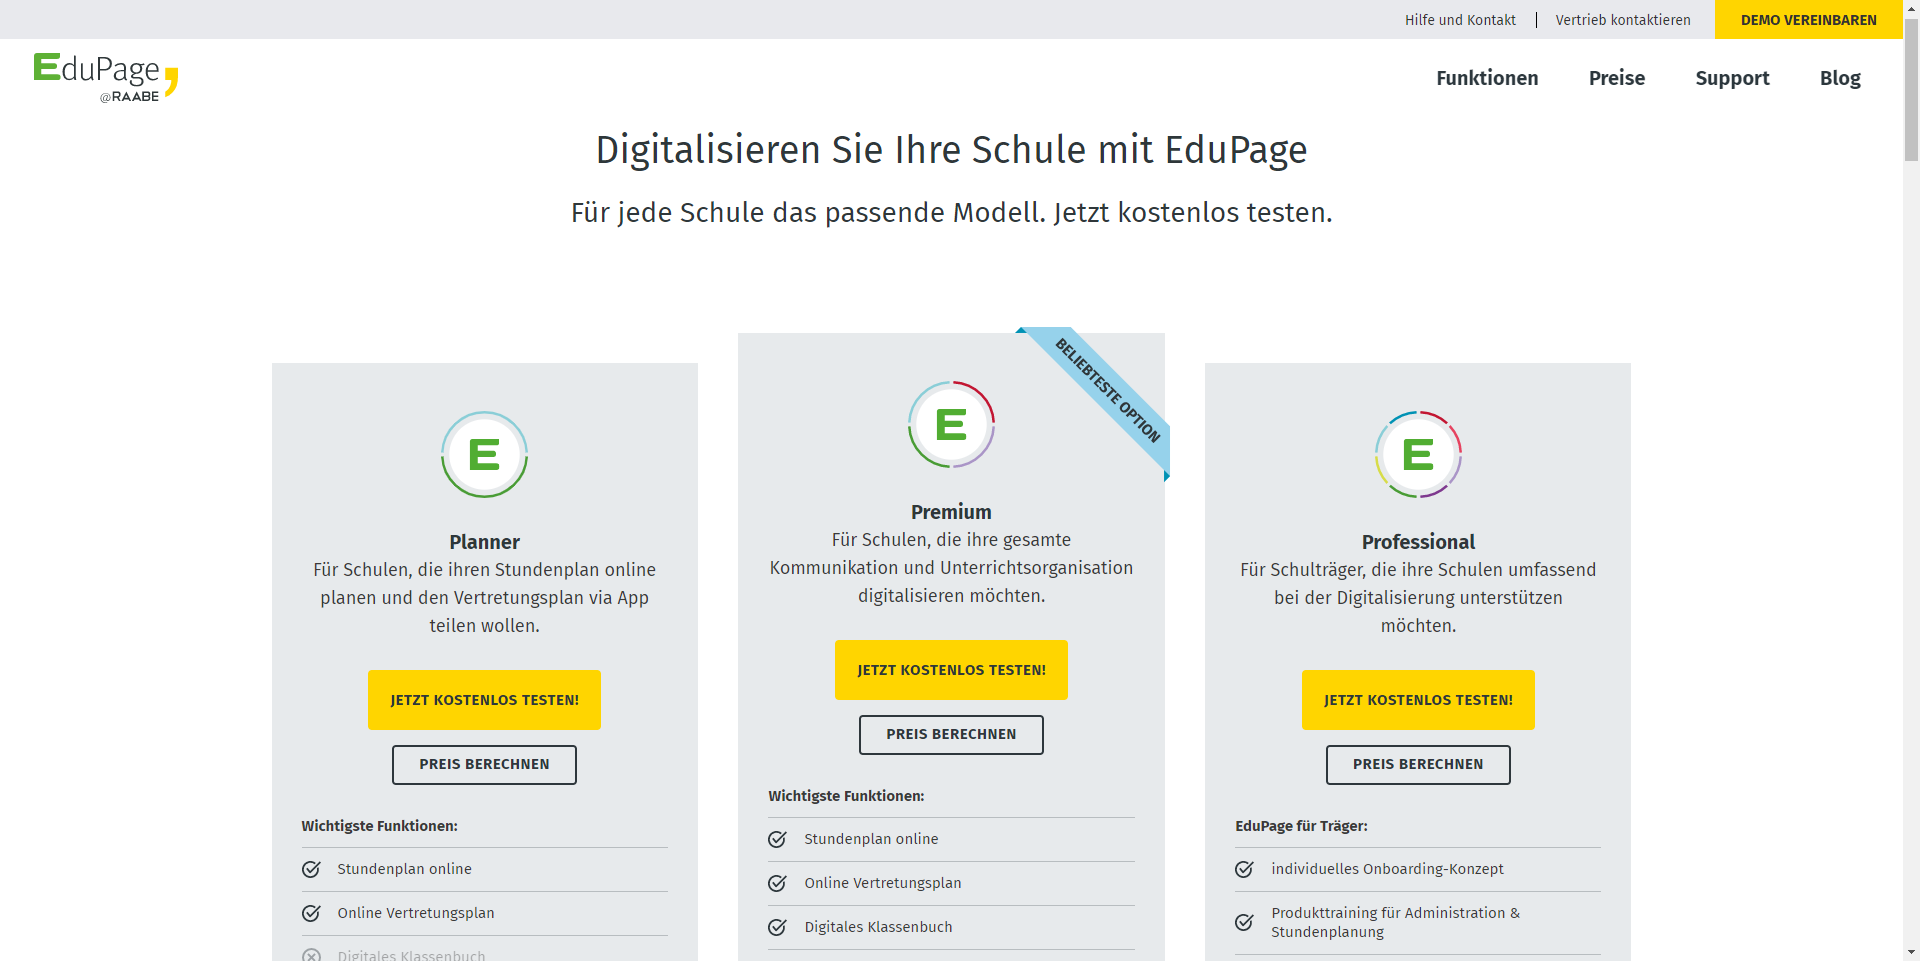Open Hilfe und Kontakt link

pyautogui.click(x=1460, y=20)
